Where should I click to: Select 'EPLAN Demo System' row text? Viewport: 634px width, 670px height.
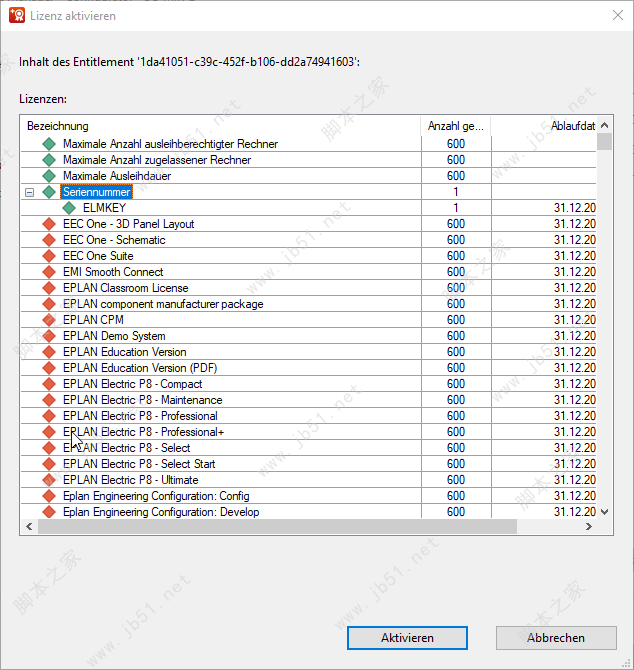point(114,336)
